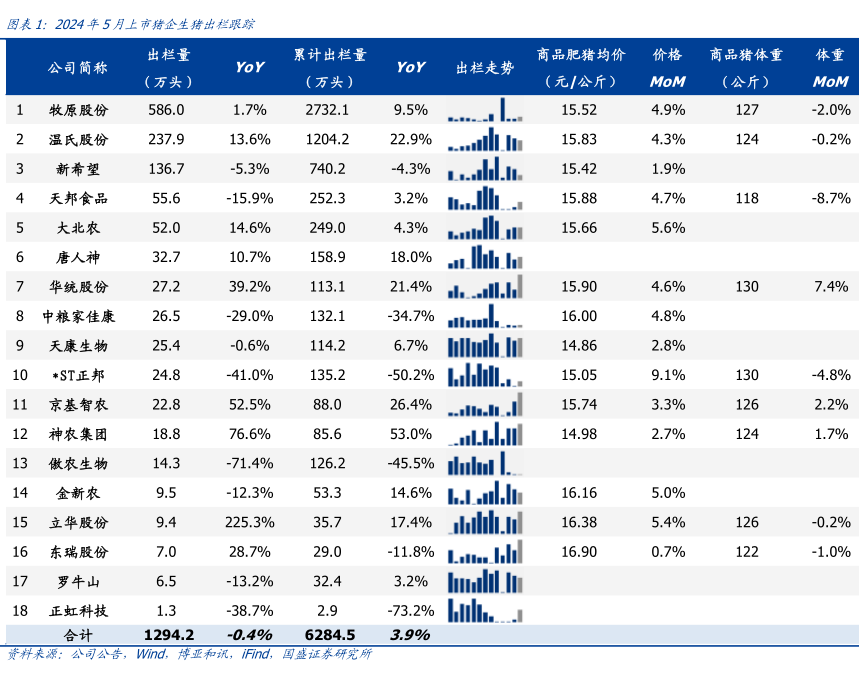The image size is (859, 675).
Task: Click the *ST正邦 trend sparkline
Action: [485, 376]
